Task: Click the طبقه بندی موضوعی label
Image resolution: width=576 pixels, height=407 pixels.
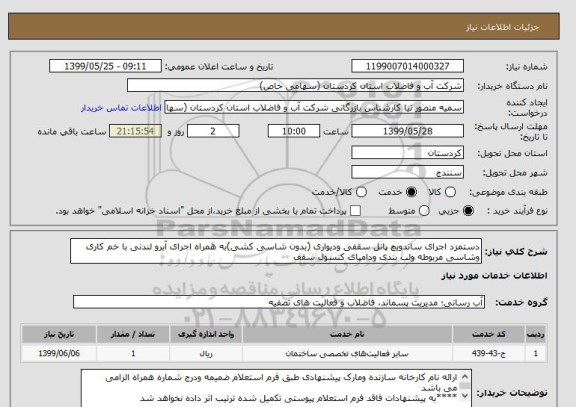Action: [508, 192]
